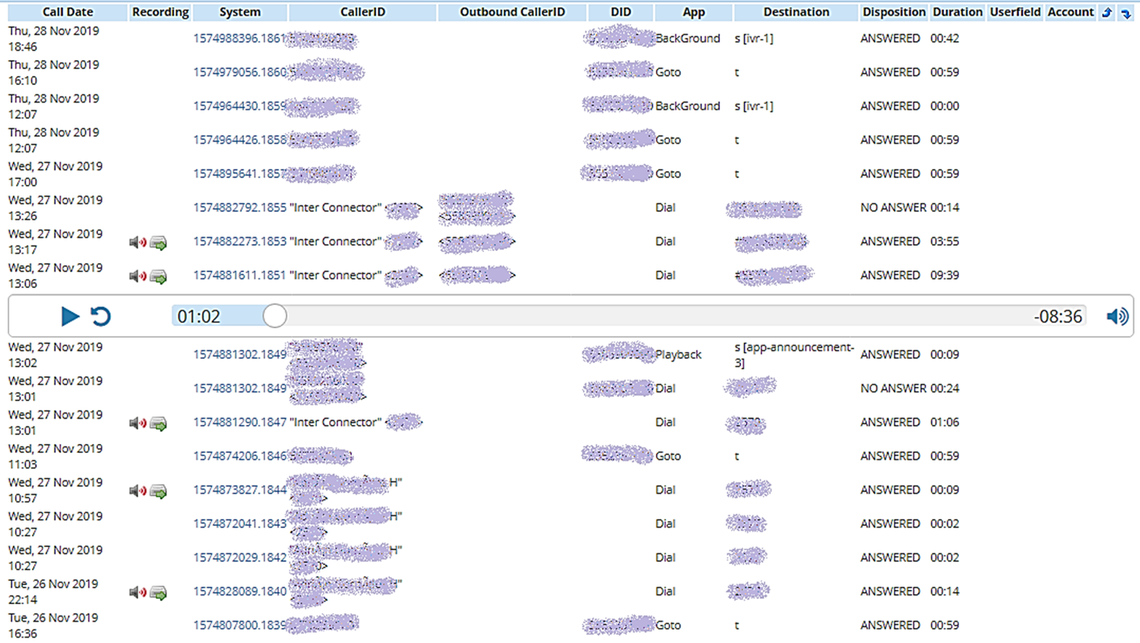Click the audio progress slider handle
The height and width of the screenshot is (643, 1140).
click(275, 316)
